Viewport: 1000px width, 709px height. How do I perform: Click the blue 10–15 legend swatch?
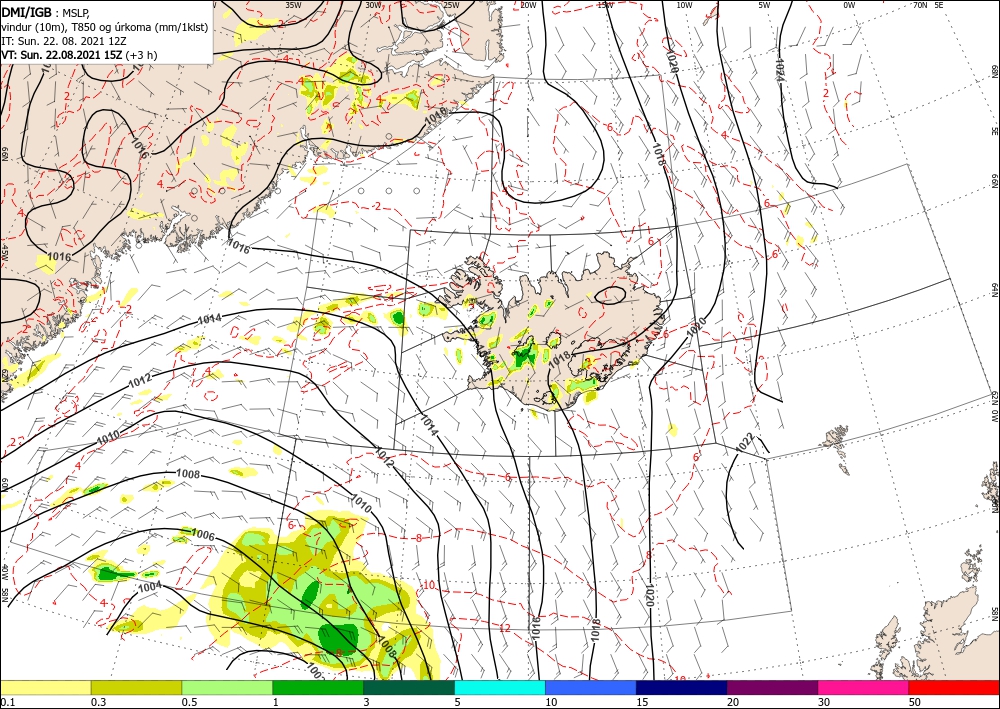(x=591, y=687)
